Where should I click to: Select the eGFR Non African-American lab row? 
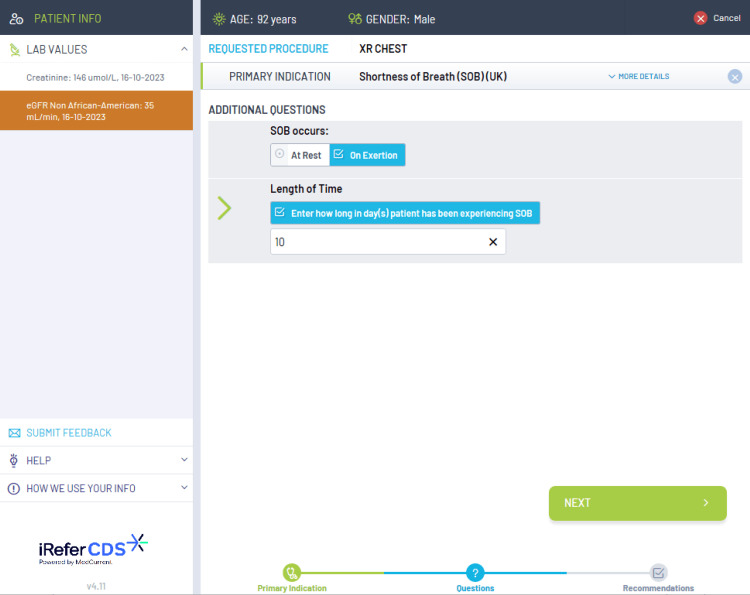(96, 110)
